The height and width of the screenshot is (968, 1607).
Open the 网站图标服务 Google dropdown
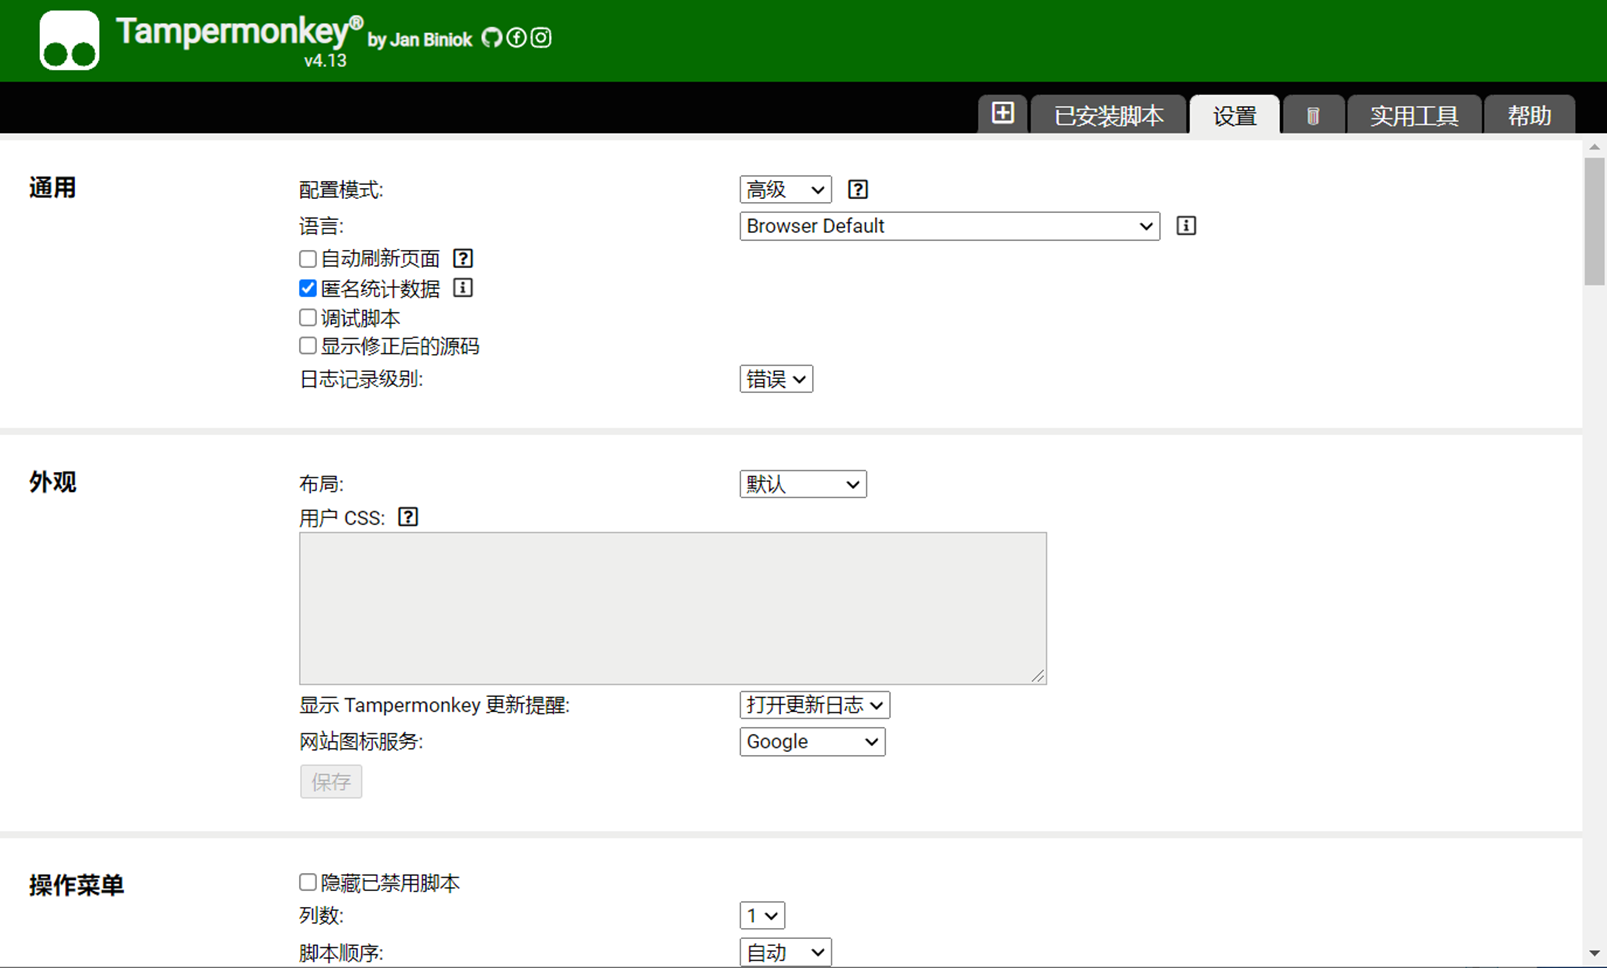point(812,742)
